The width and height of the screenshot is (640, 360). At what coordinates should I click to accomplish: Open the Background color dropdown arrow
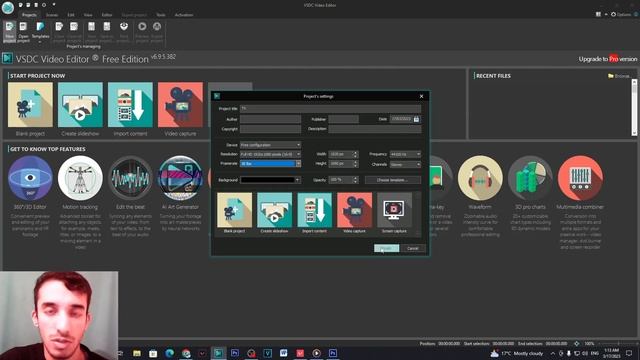pyautogui.click(x=297, y=180)
